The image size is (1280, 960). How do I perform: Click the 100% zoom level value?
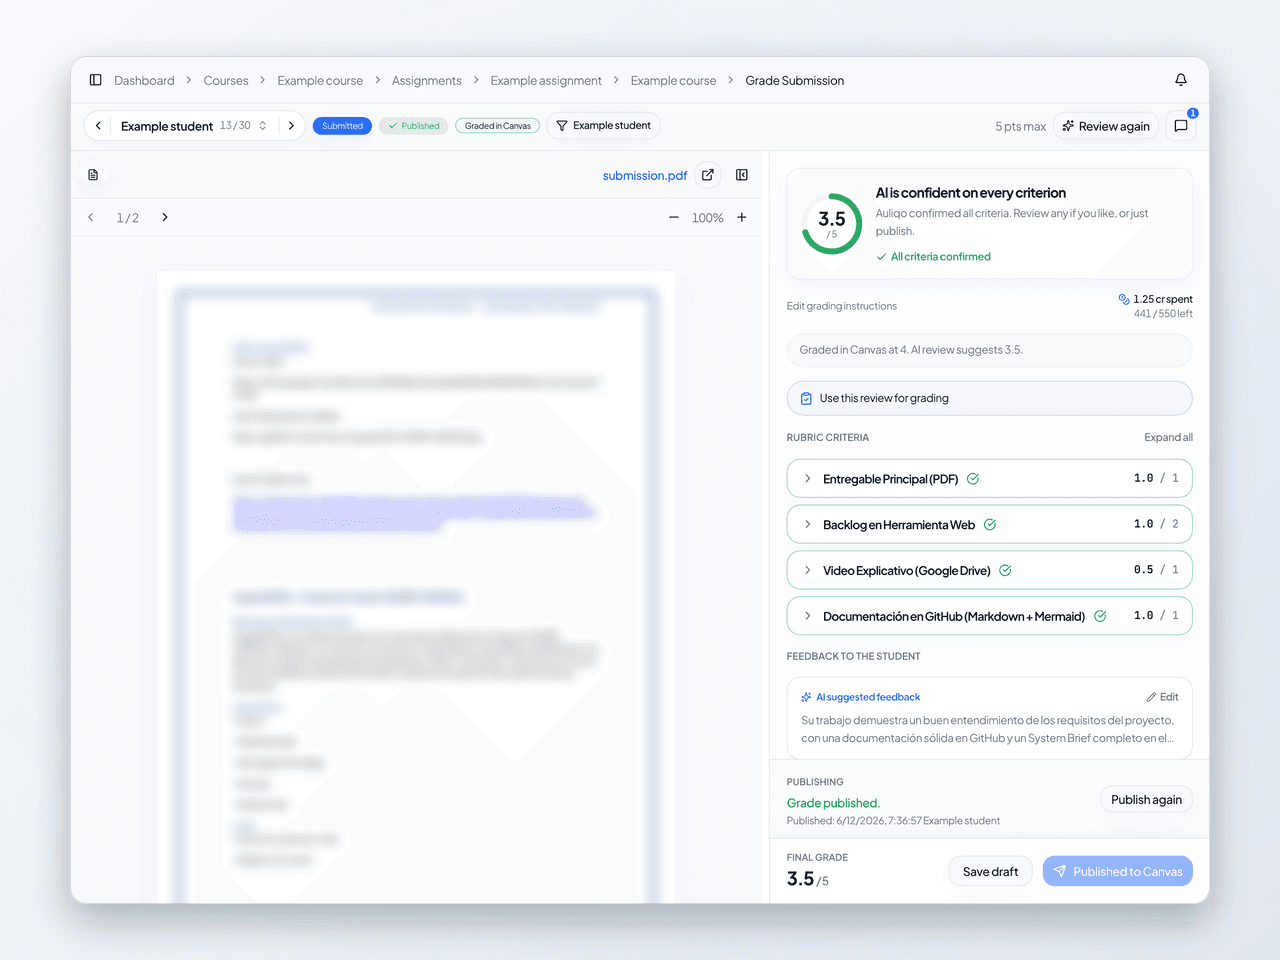(x=708, y=217)
